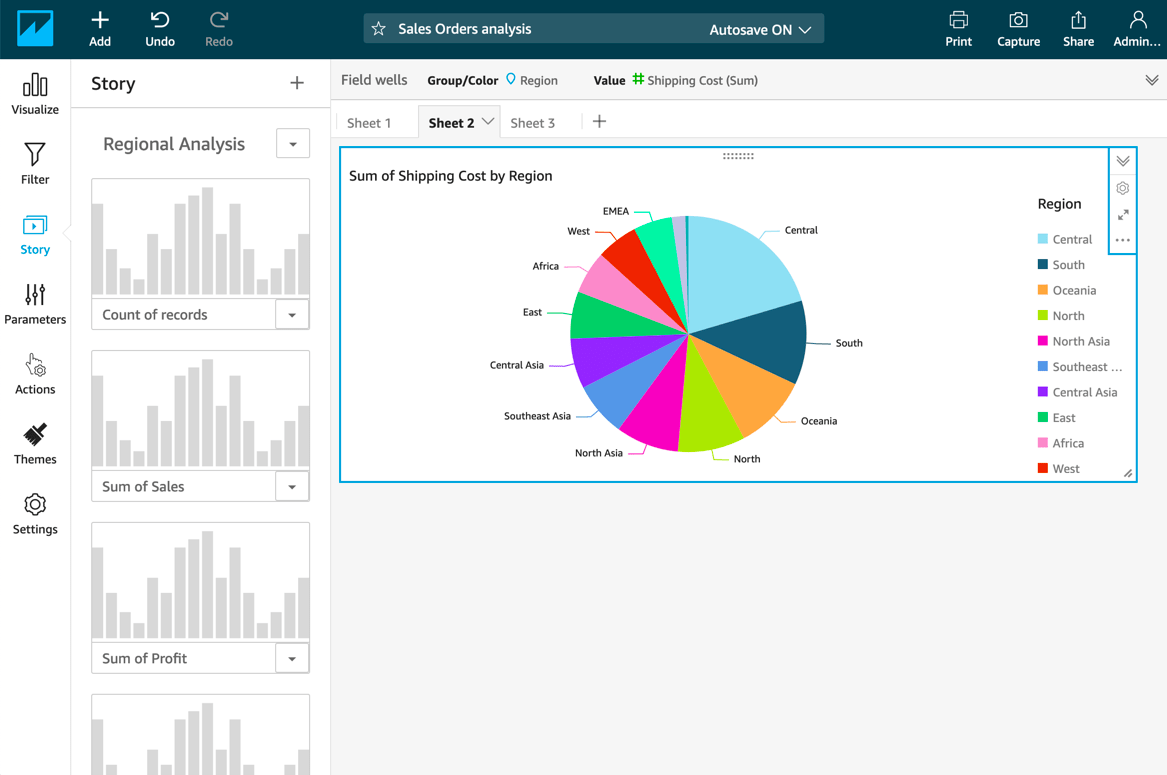Star the Sales Orders analysis title
The width and height of the screenshot is (1167, 775).
378,28
